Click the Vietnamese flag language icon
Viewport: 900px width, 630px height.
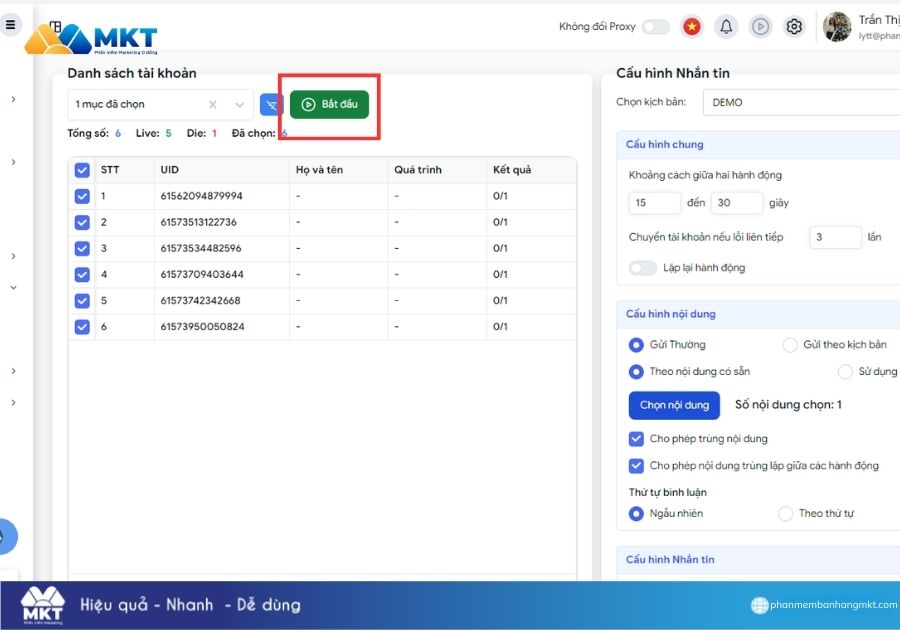[692, 26]
